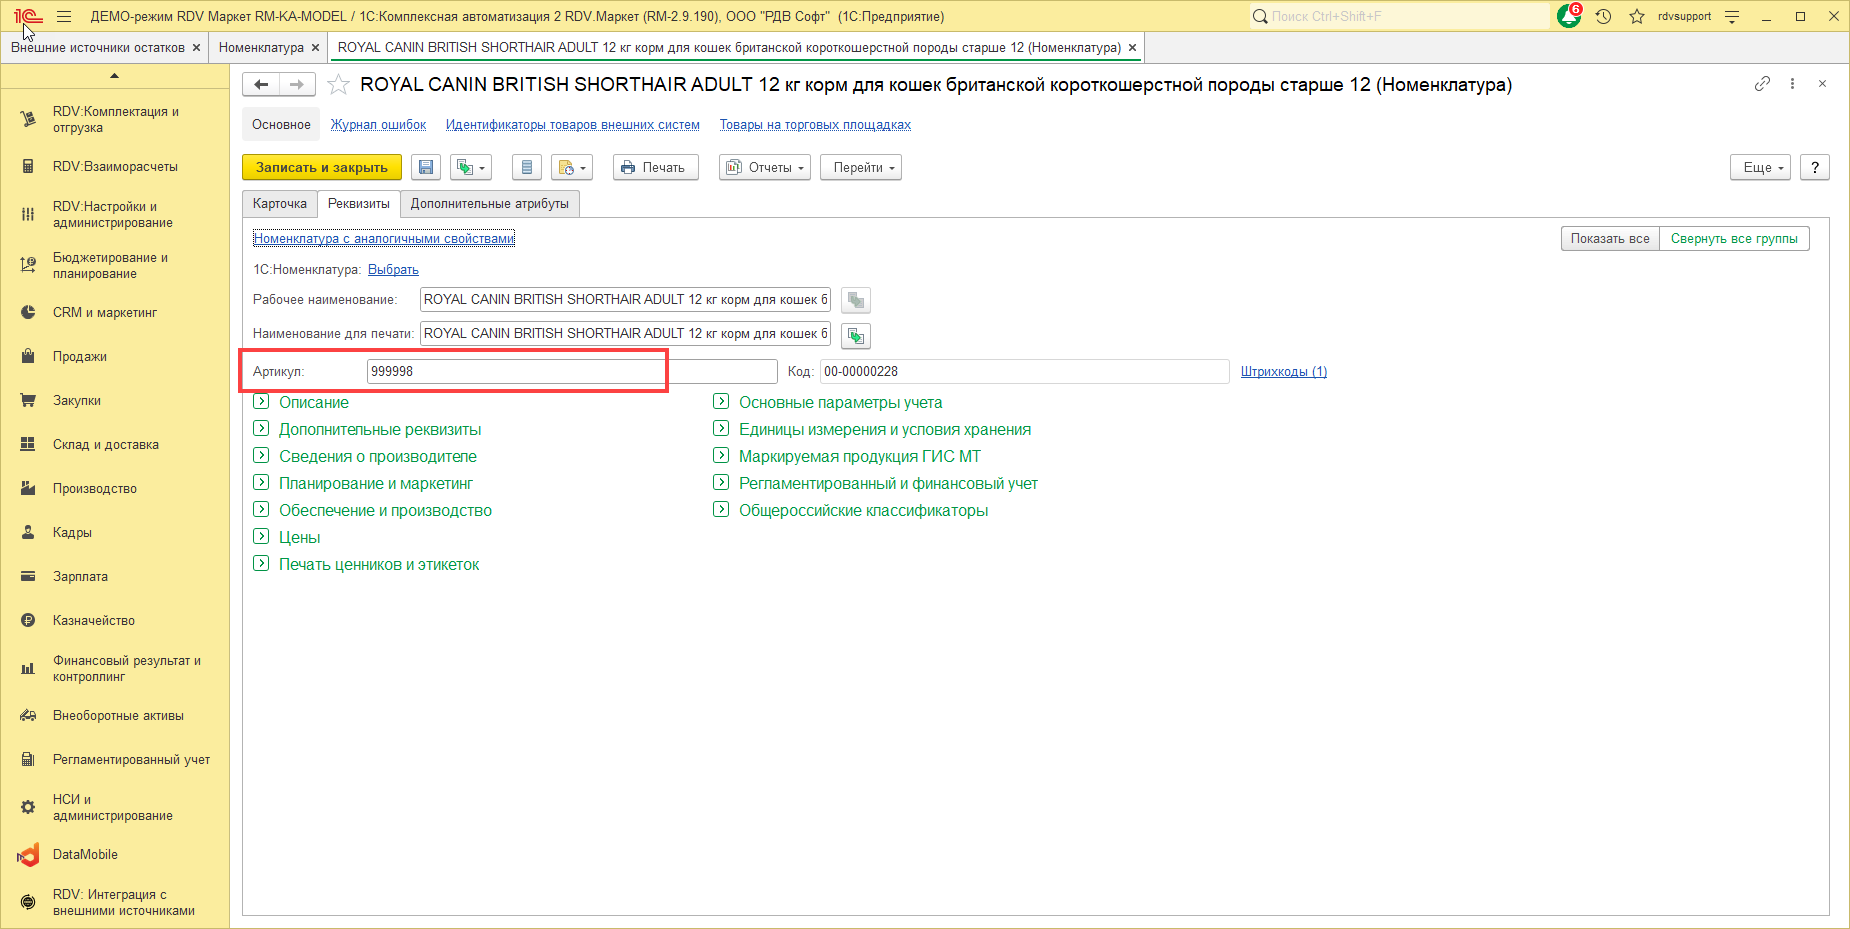The width and height of the screenshot is (1850, 929).
Task: Click the sidebar scroll-up arrow
Action: pos(115,76)
